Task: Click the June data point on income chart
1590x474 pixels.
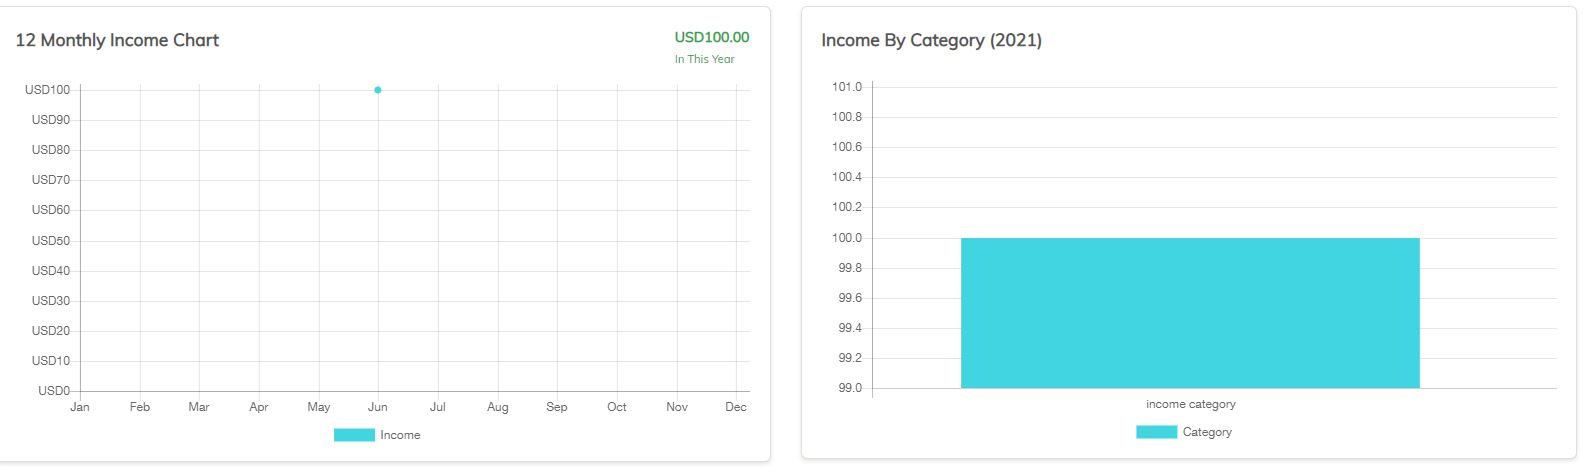Action: (x=378, y=90)
